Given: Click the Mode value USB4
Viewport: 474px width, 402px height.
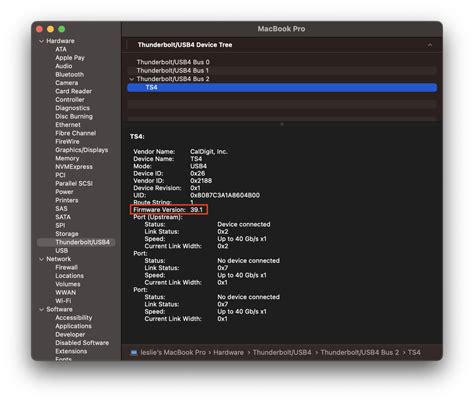Looking at the screenshot, I should click(198, 166).
